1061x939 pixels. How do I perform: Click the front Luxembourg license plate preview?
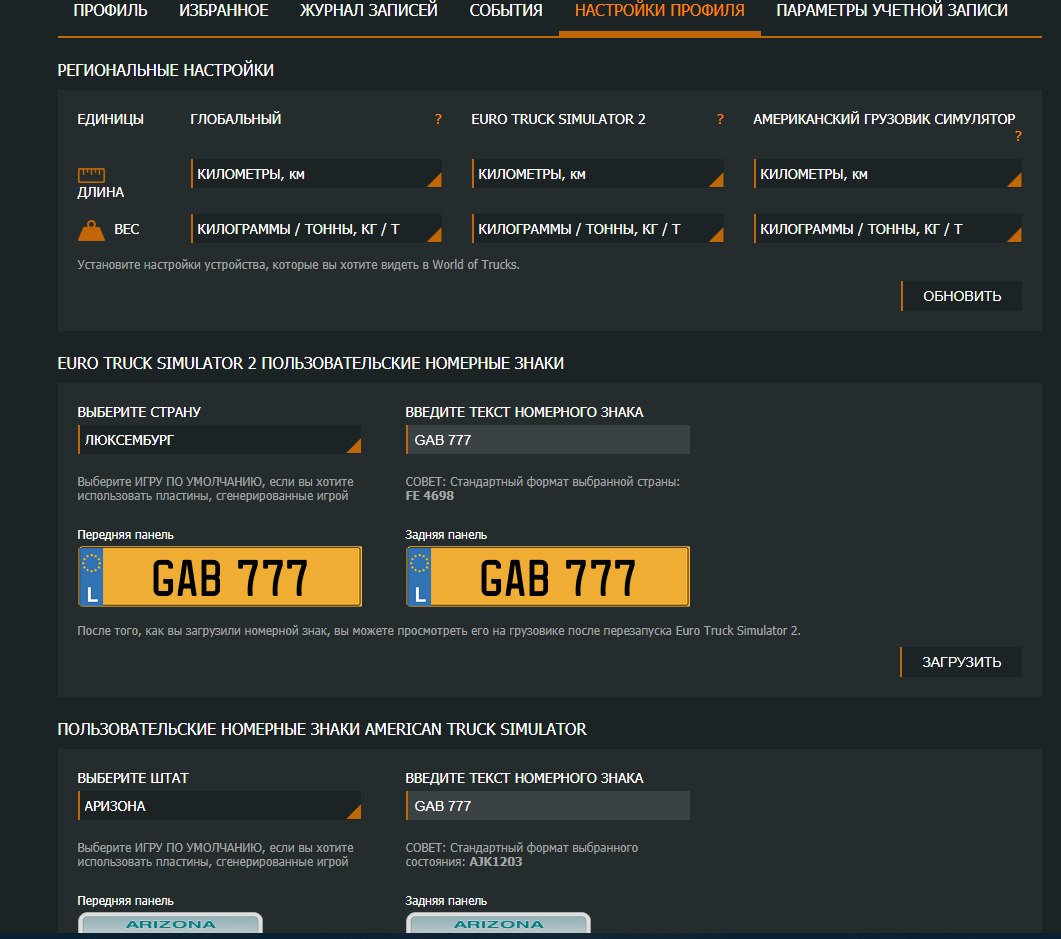tap(220, 577)
